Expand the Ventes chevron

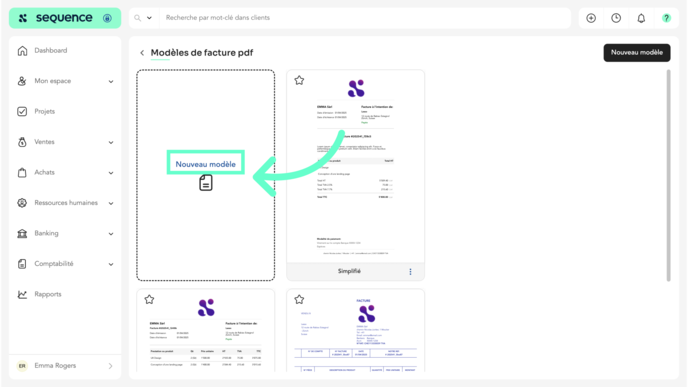pyautogui.click(x=111, y=142)
